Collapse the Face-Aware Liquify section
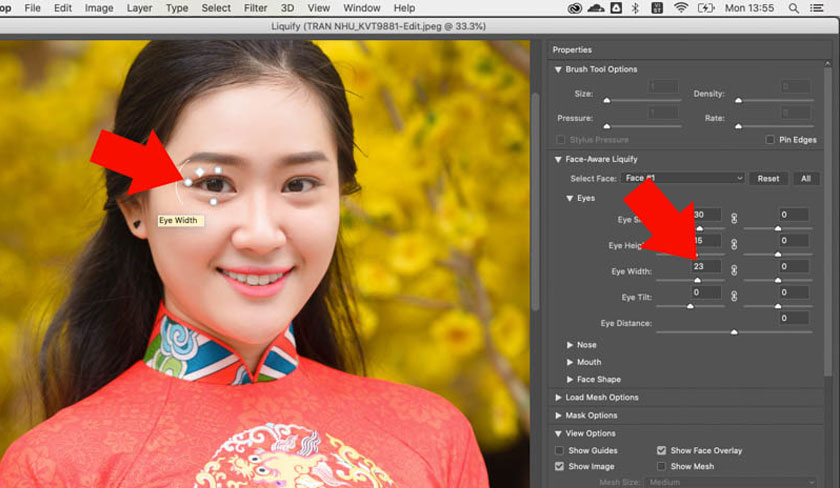Viewport: 840px width, 488px height. click(558, 159)
